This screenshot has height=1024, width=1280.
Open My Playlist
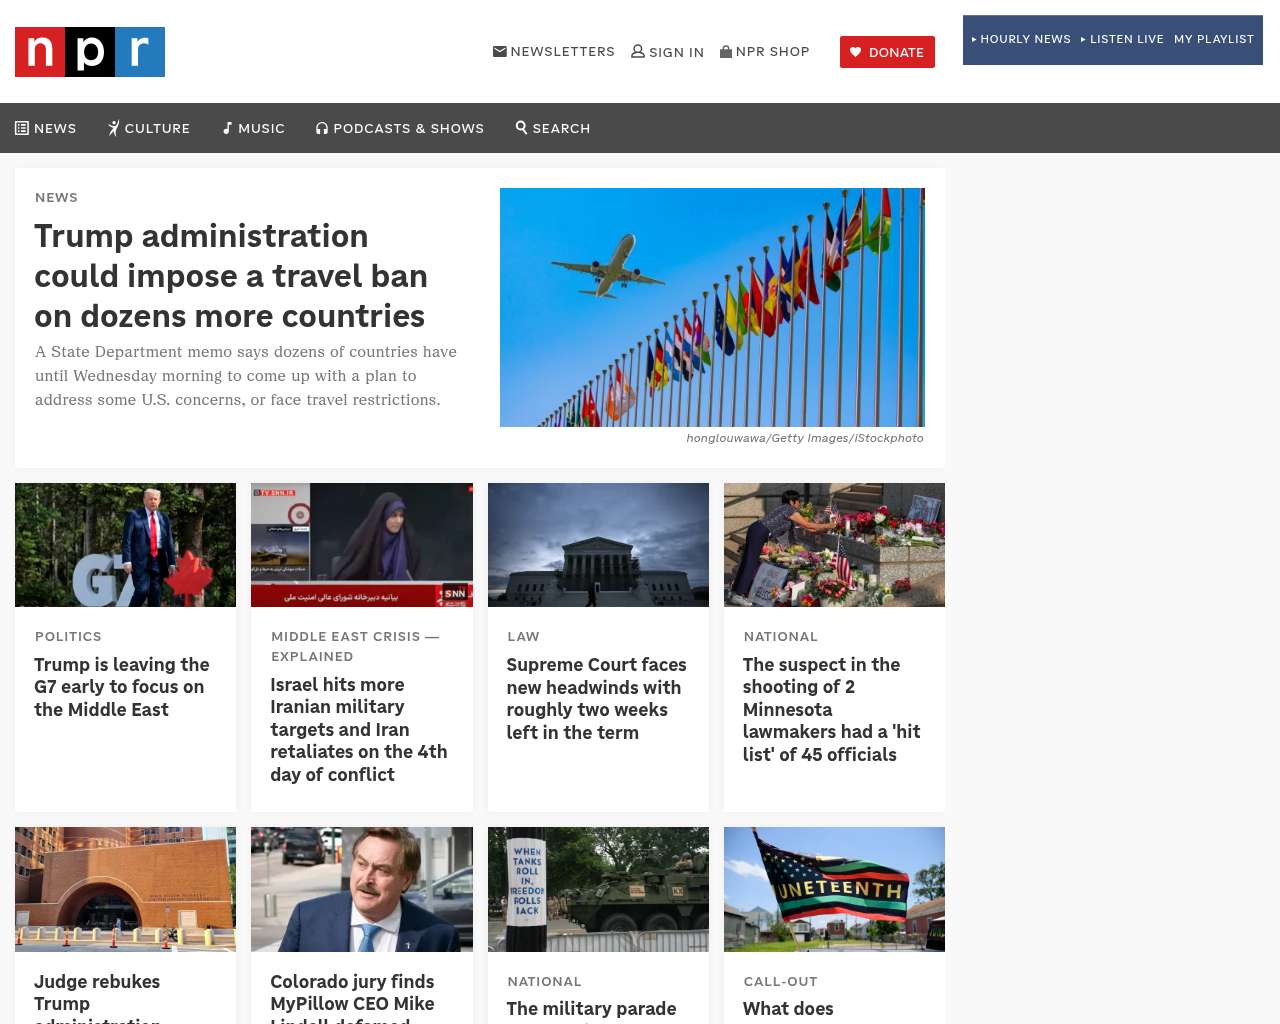pos(1213,39)
